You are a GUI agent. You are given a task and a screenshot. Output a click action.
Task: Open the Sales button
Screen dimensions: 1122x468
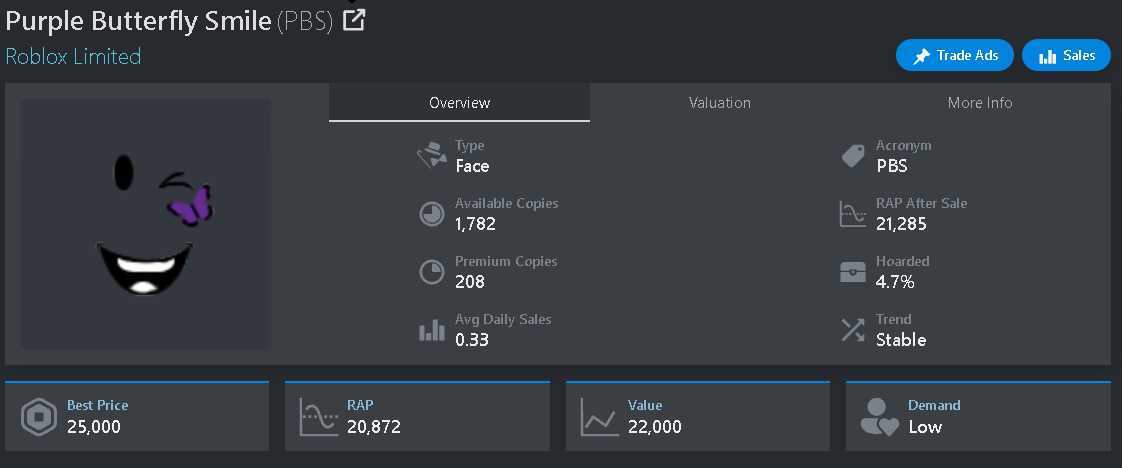[x=1066, y=56]
